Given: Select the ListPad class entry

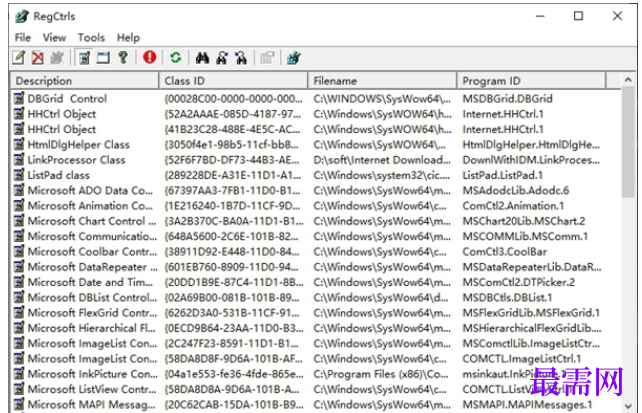Looking at the screenshot, I should click(x=59, y=175).
